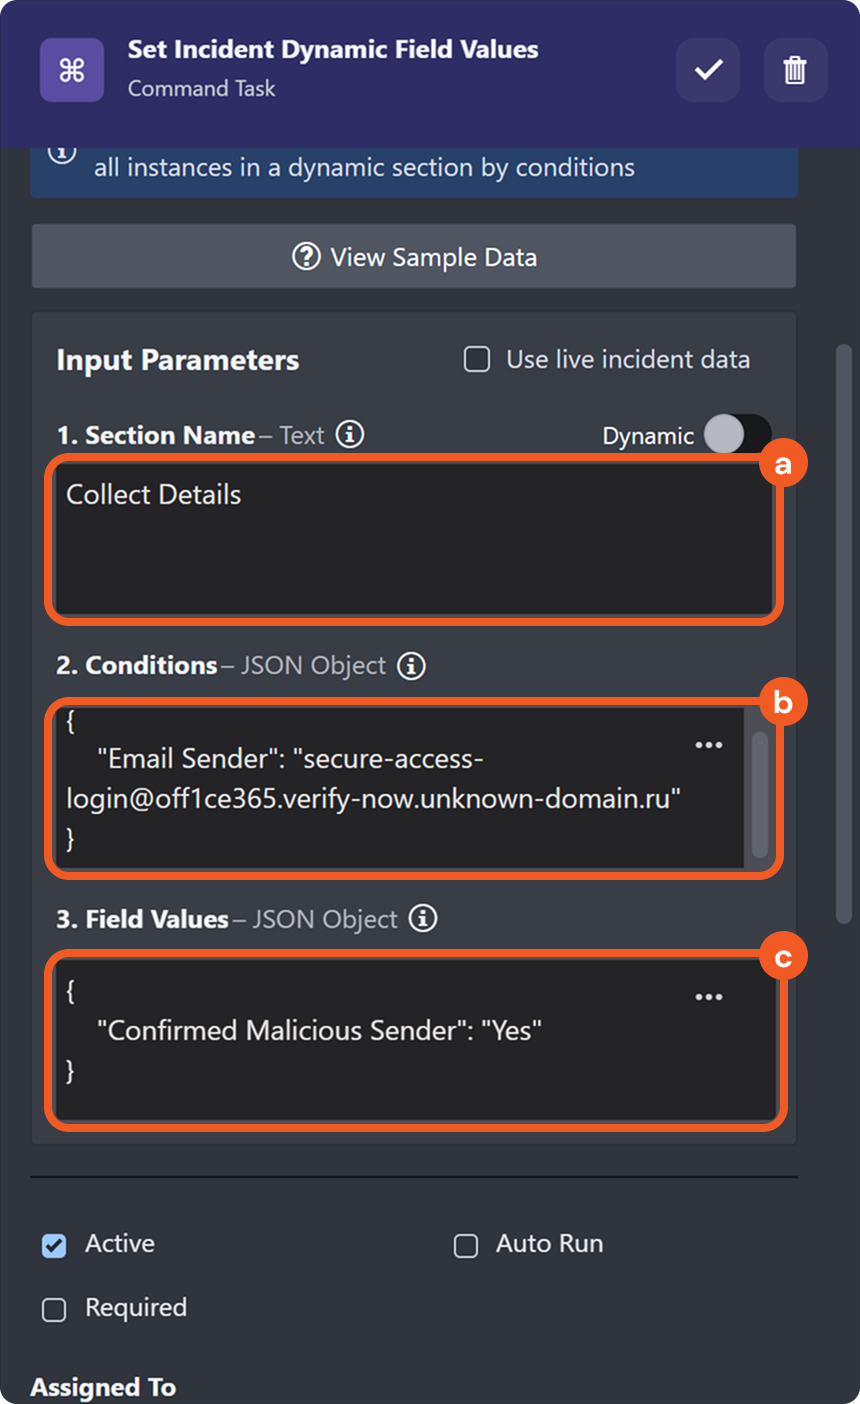860x1404 pixels.
Task: Click the View Sample Data button
Action: pyautogui.click(x=413, y=257)
